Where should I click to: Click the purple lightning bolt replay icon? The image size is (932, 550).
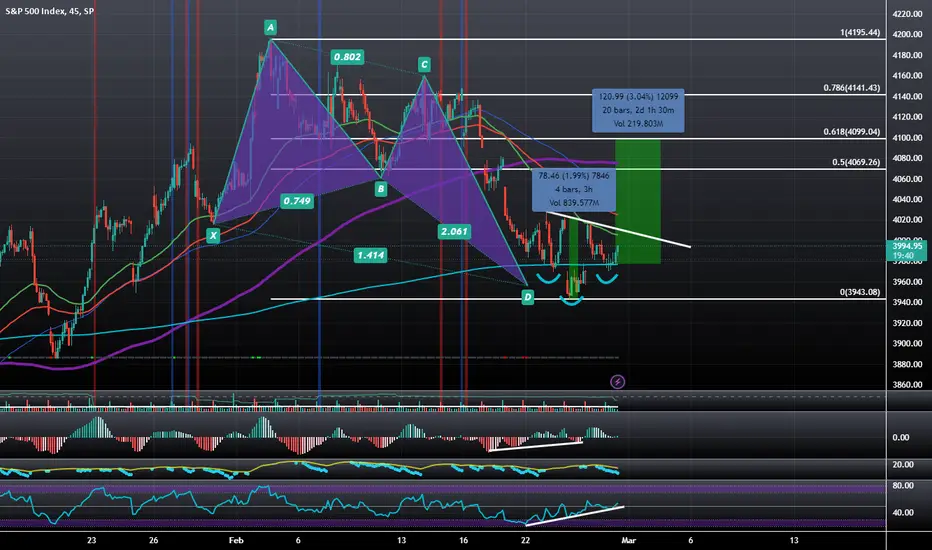pyautogui.click(x=618, y=382)
